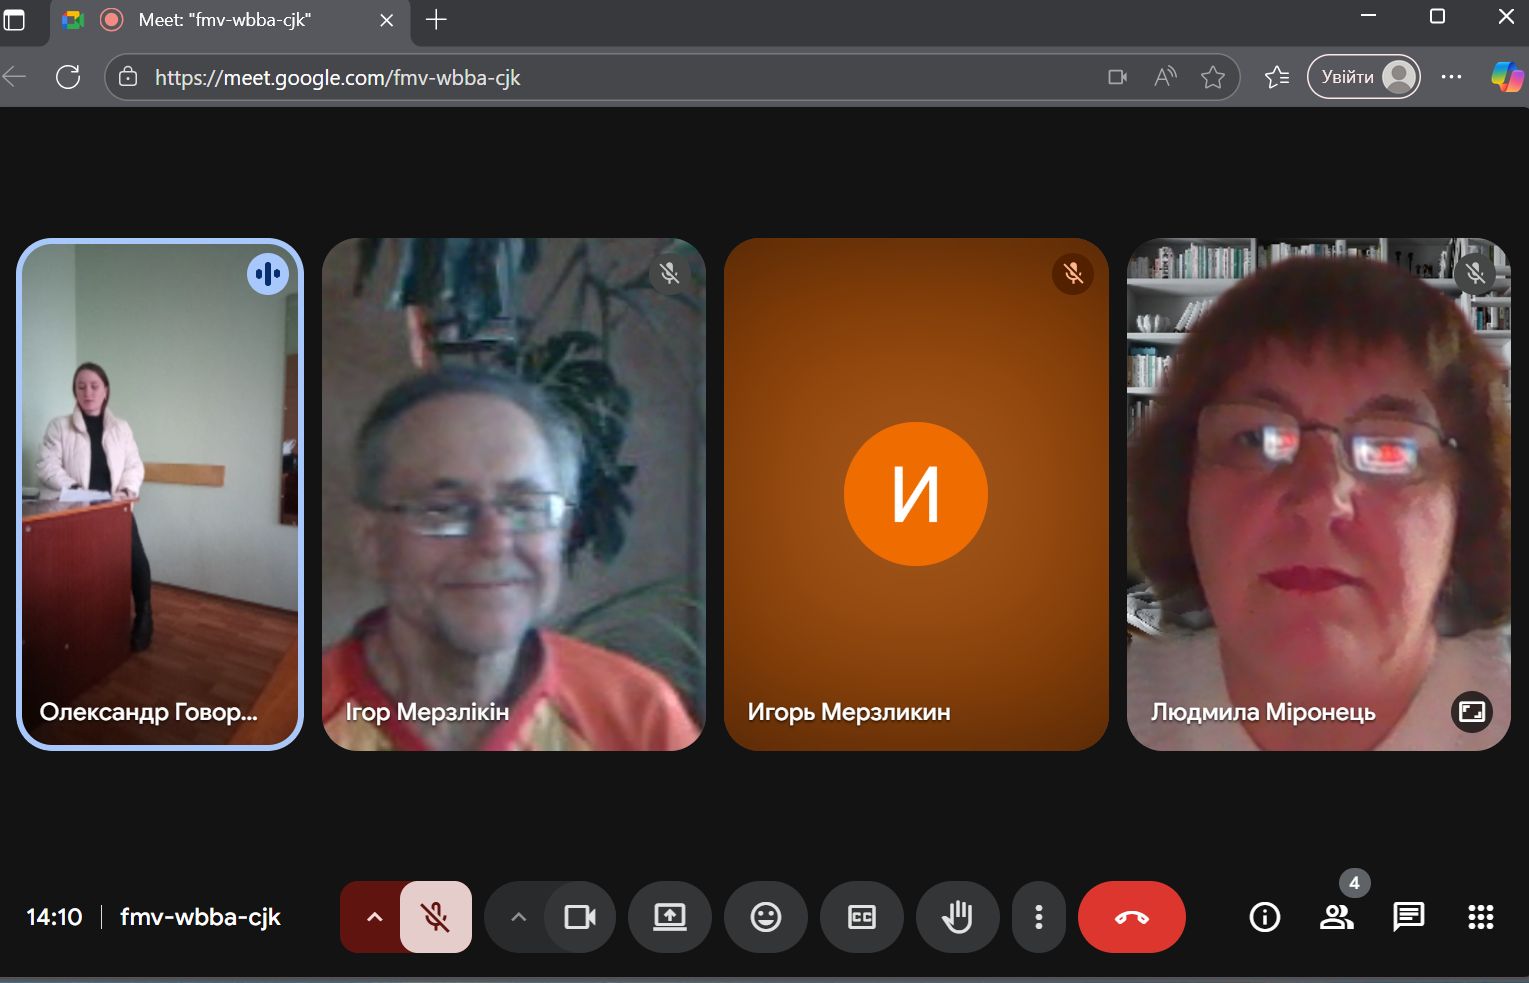Open the emoji reactions panel
This screenshot has width=1529, height=983.
pyautogui.click(x=765, y=917)
